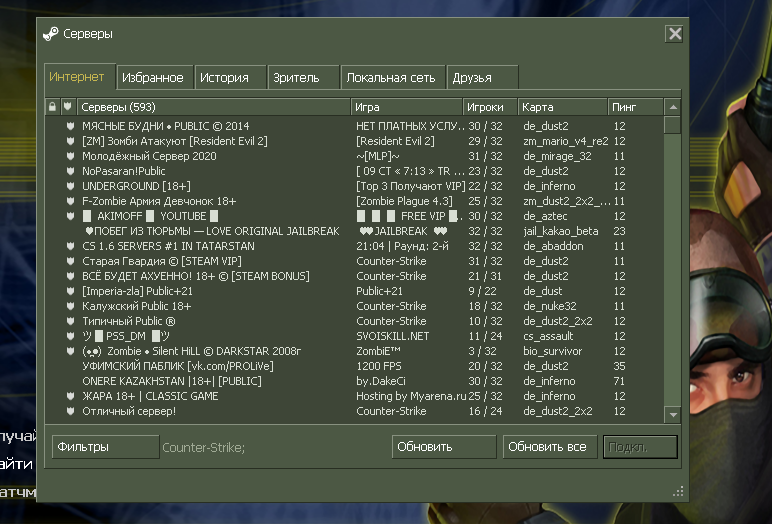Screen dimensions: 772x524
Task: Click the shield icon beside NoPasaran!Public
Action: click(x=70, y=171)
